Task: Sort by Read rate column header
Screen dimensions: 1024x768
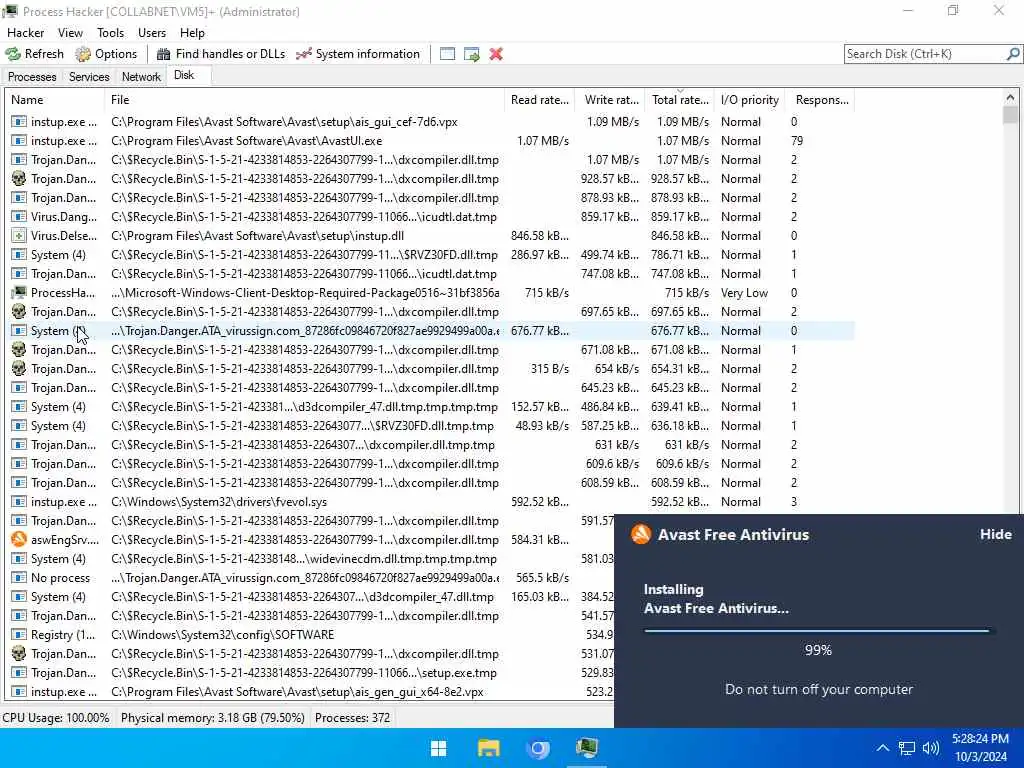Action: pos(539,100)
